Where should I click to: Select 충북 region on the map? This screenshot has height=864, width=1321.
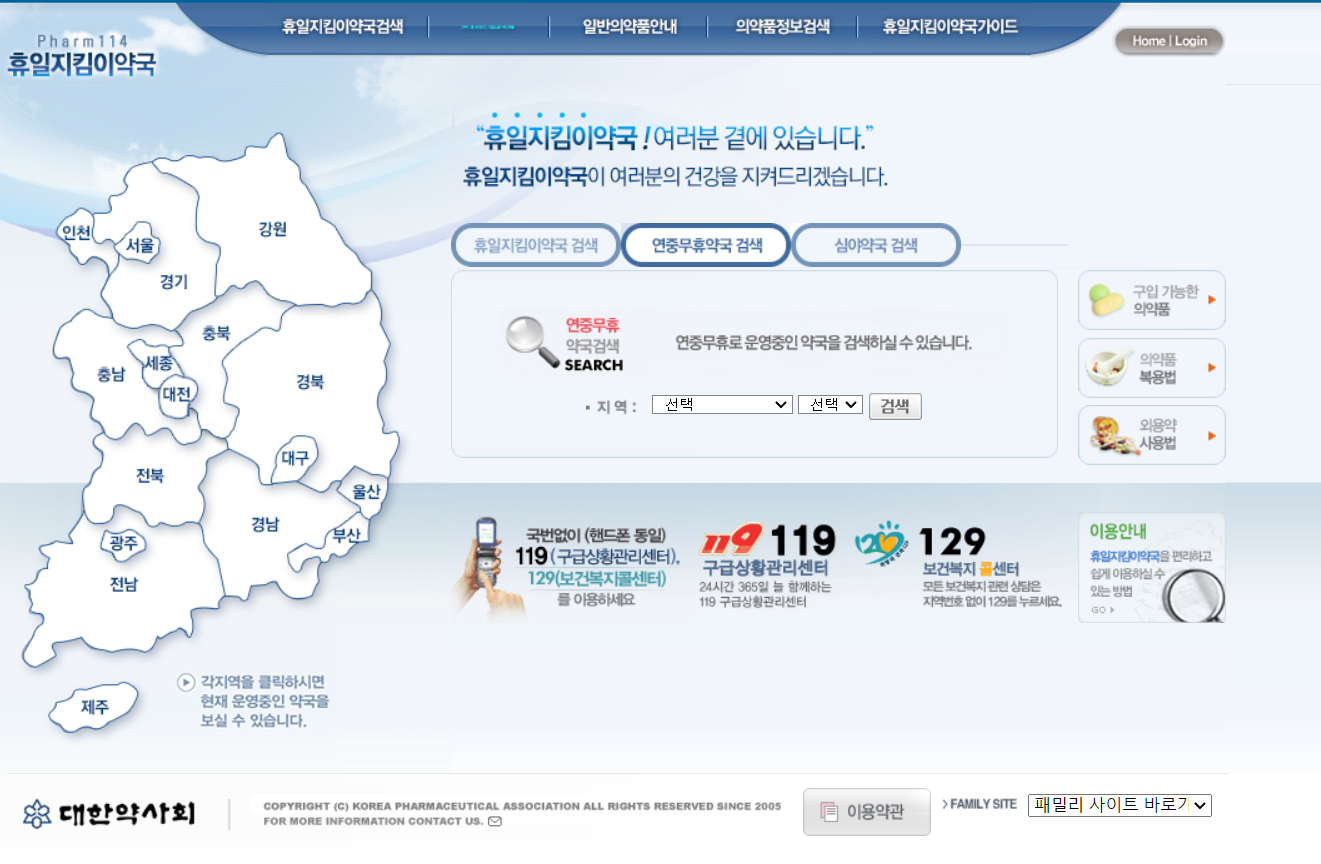coord(216,332)
